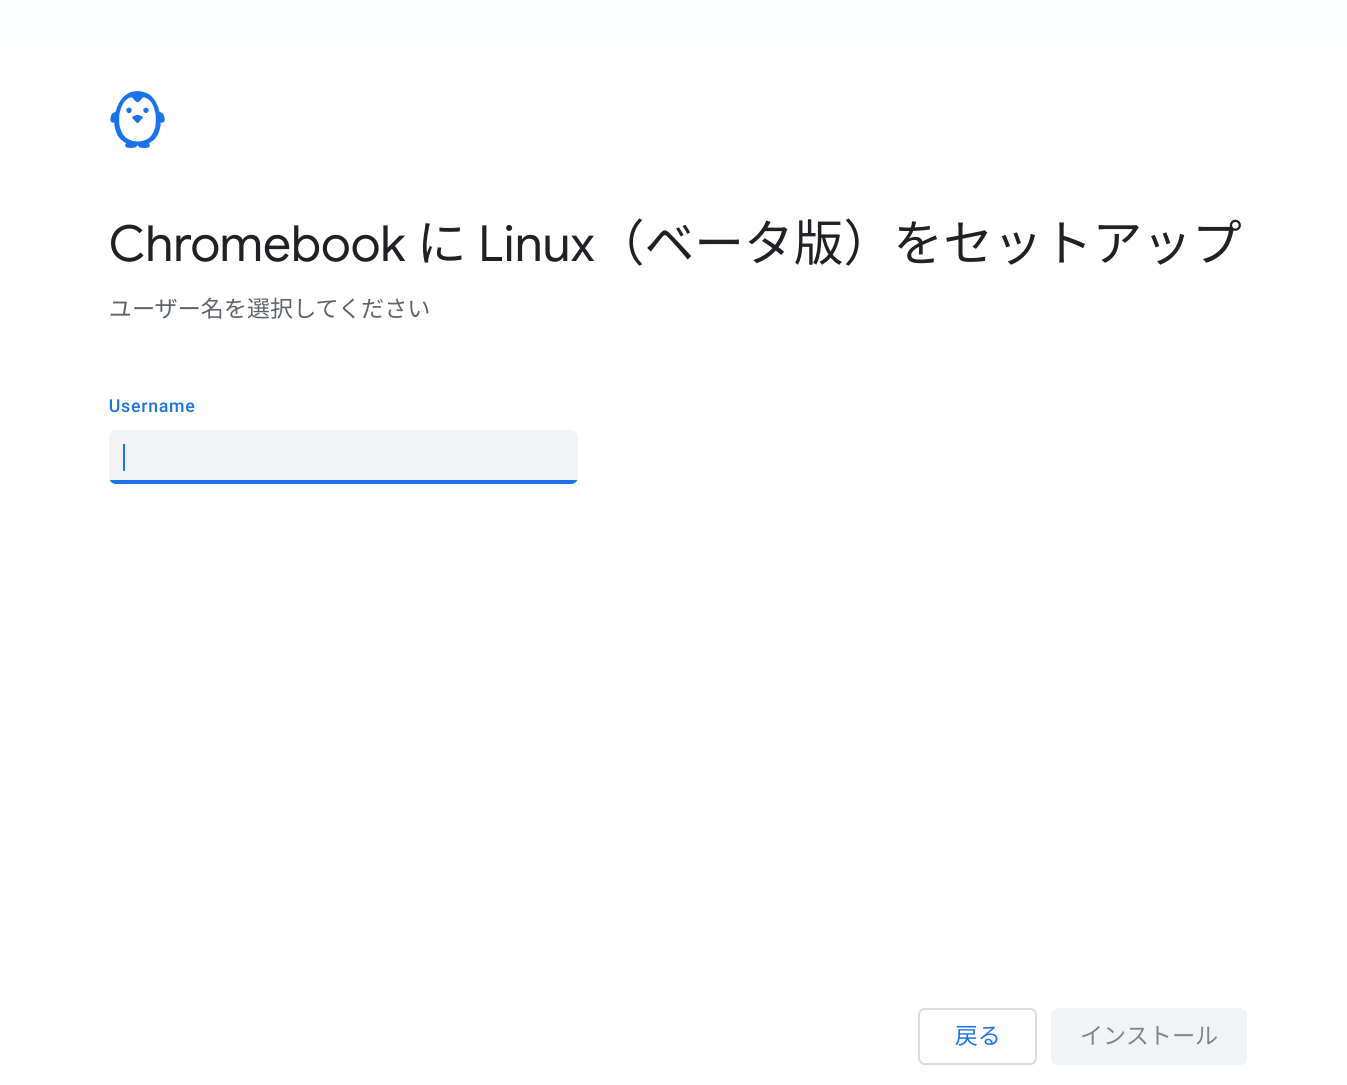
Task: Select the blue Username field label
Action: [x=152, y=406]
